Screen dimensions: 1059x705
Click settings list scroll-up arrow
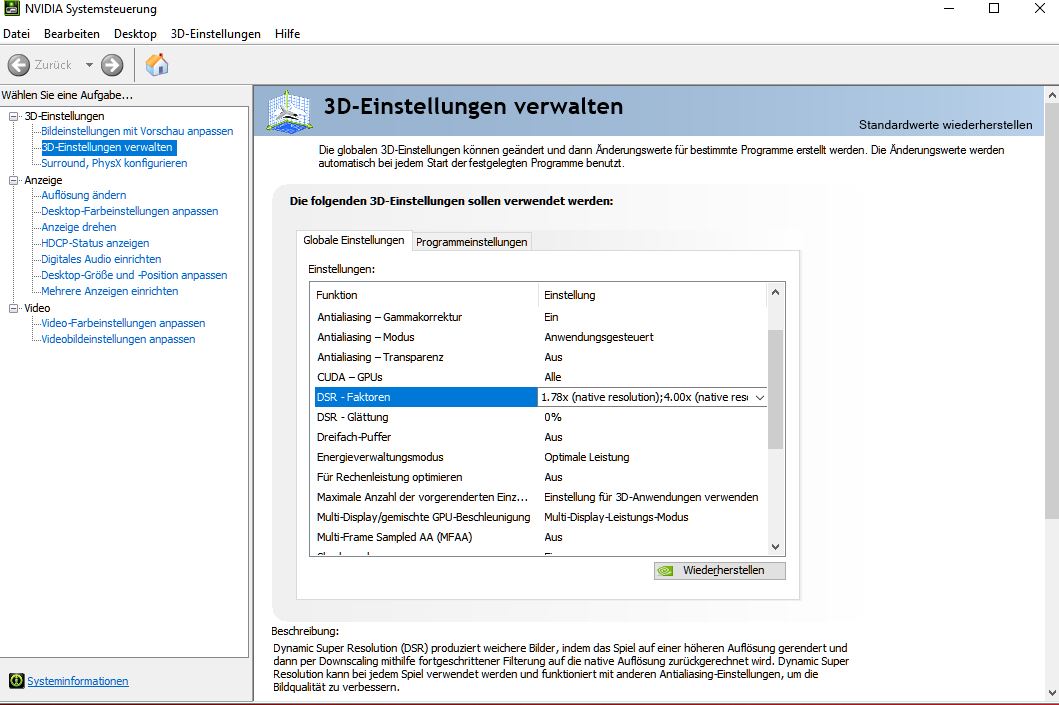(x=775, y=292)
